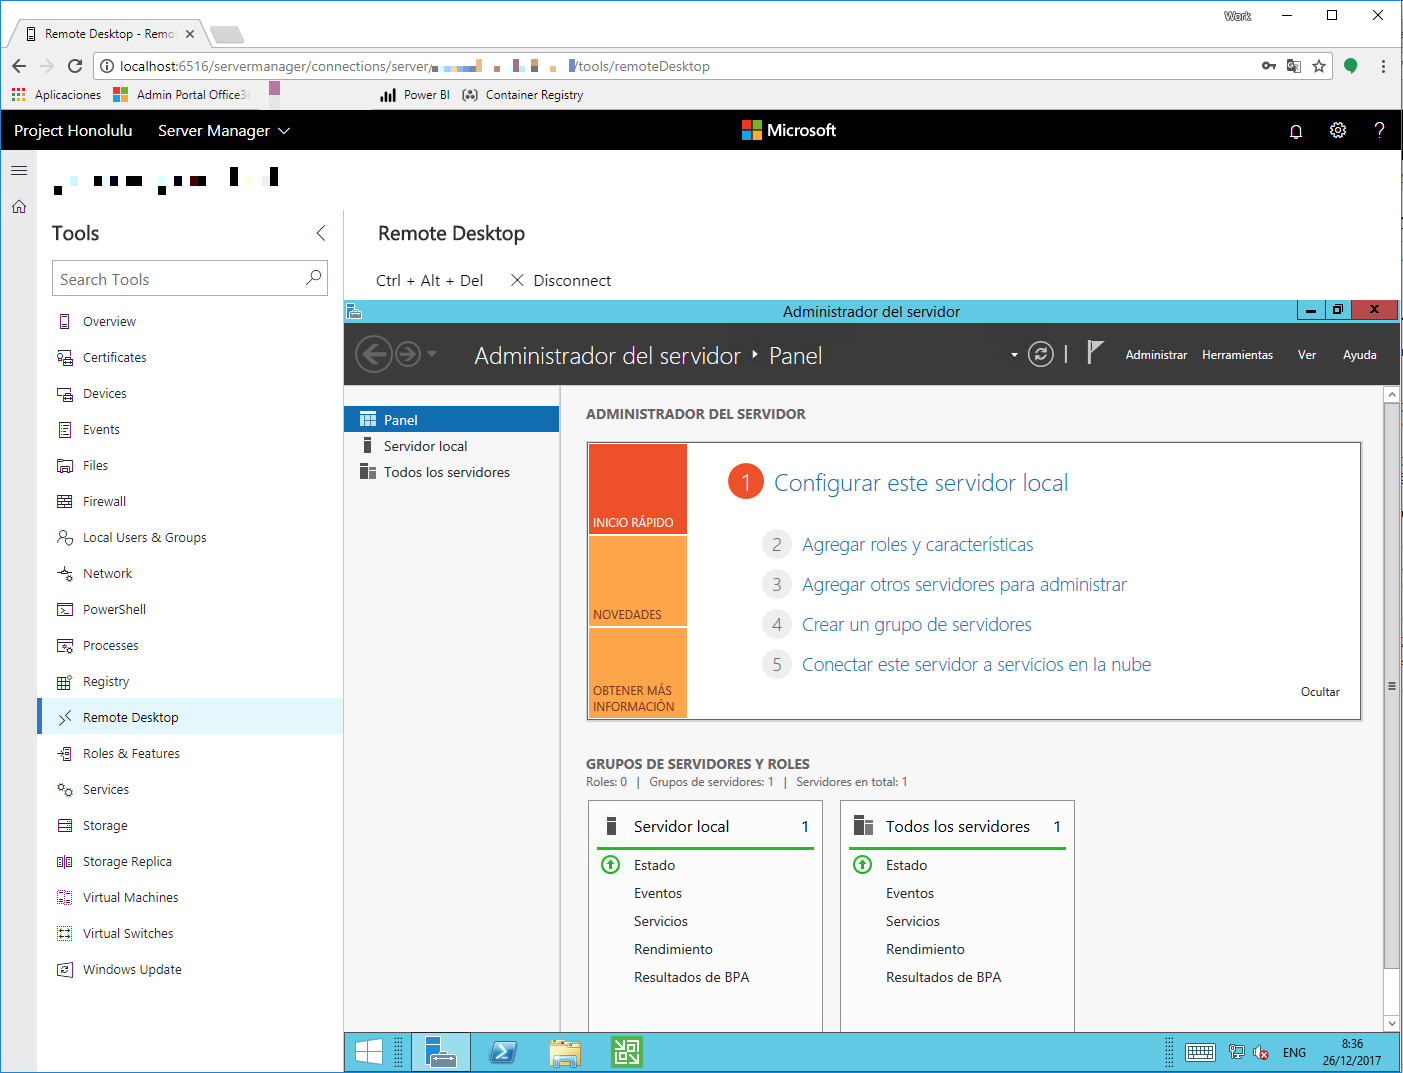Collapse the Tools panel chevron
1403x1073 pixels.
click(x=321, y=233)
